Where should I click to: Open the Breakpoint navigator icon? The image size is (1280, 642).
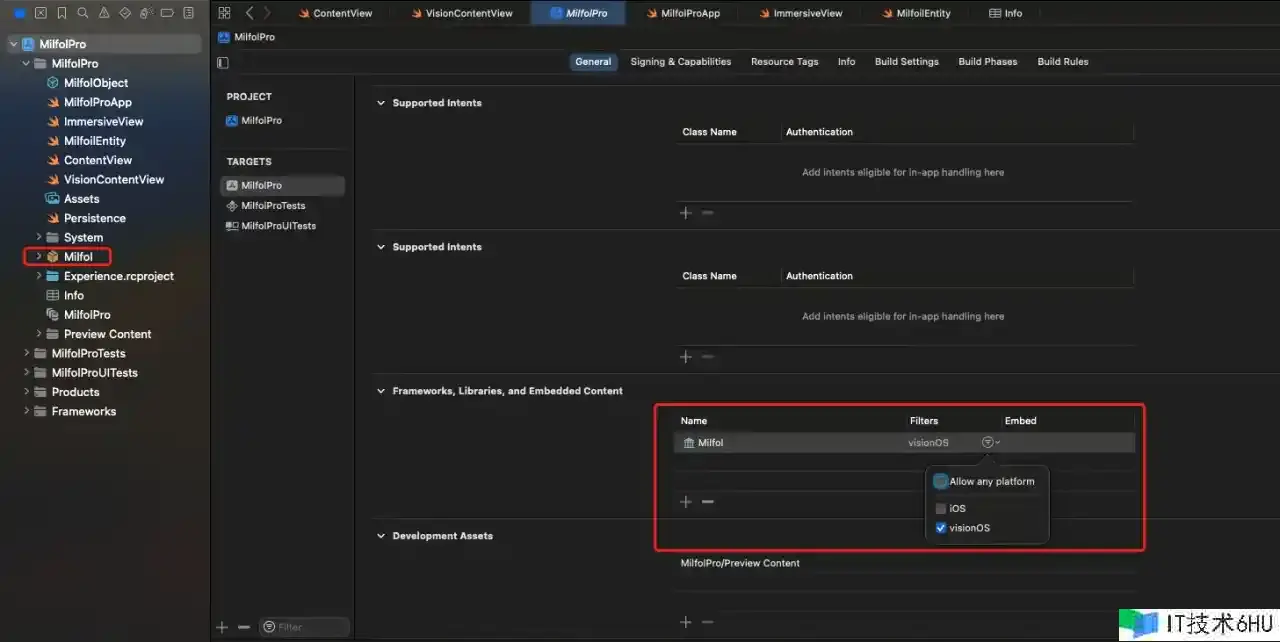click(167, 13)
